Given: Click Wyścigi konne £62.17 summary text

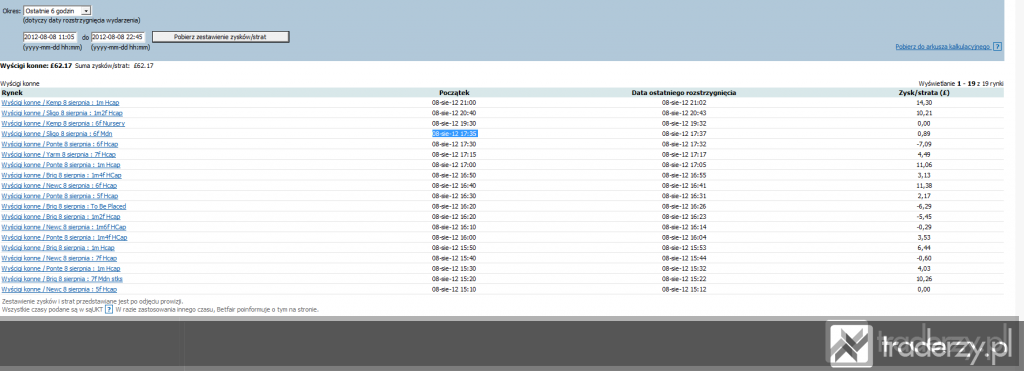Looking at the screenshot, I should tap(36, 66).
